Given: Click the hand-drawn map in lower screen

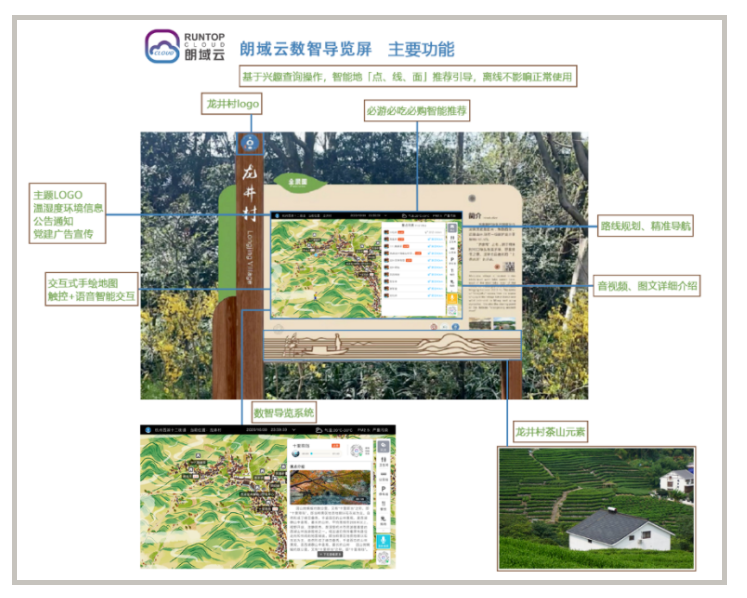Looking at the screenshot, I should (211, 500).
